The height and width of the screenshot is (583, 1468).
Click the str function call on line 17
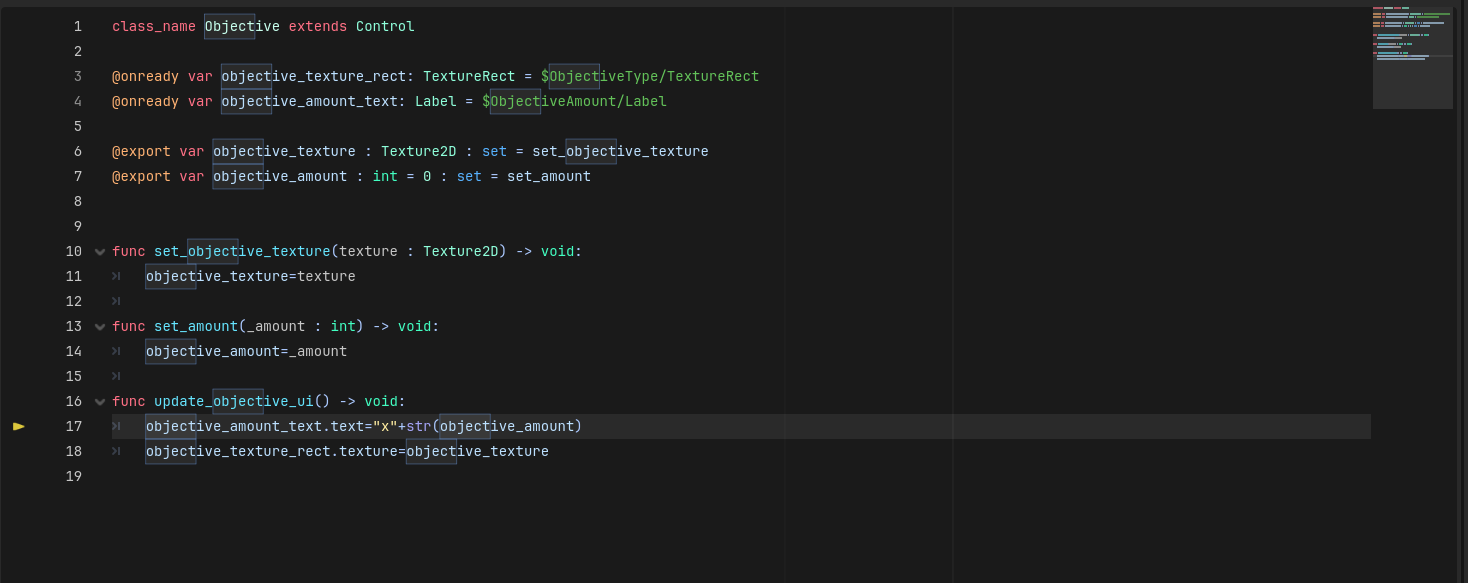coord(419,426)
